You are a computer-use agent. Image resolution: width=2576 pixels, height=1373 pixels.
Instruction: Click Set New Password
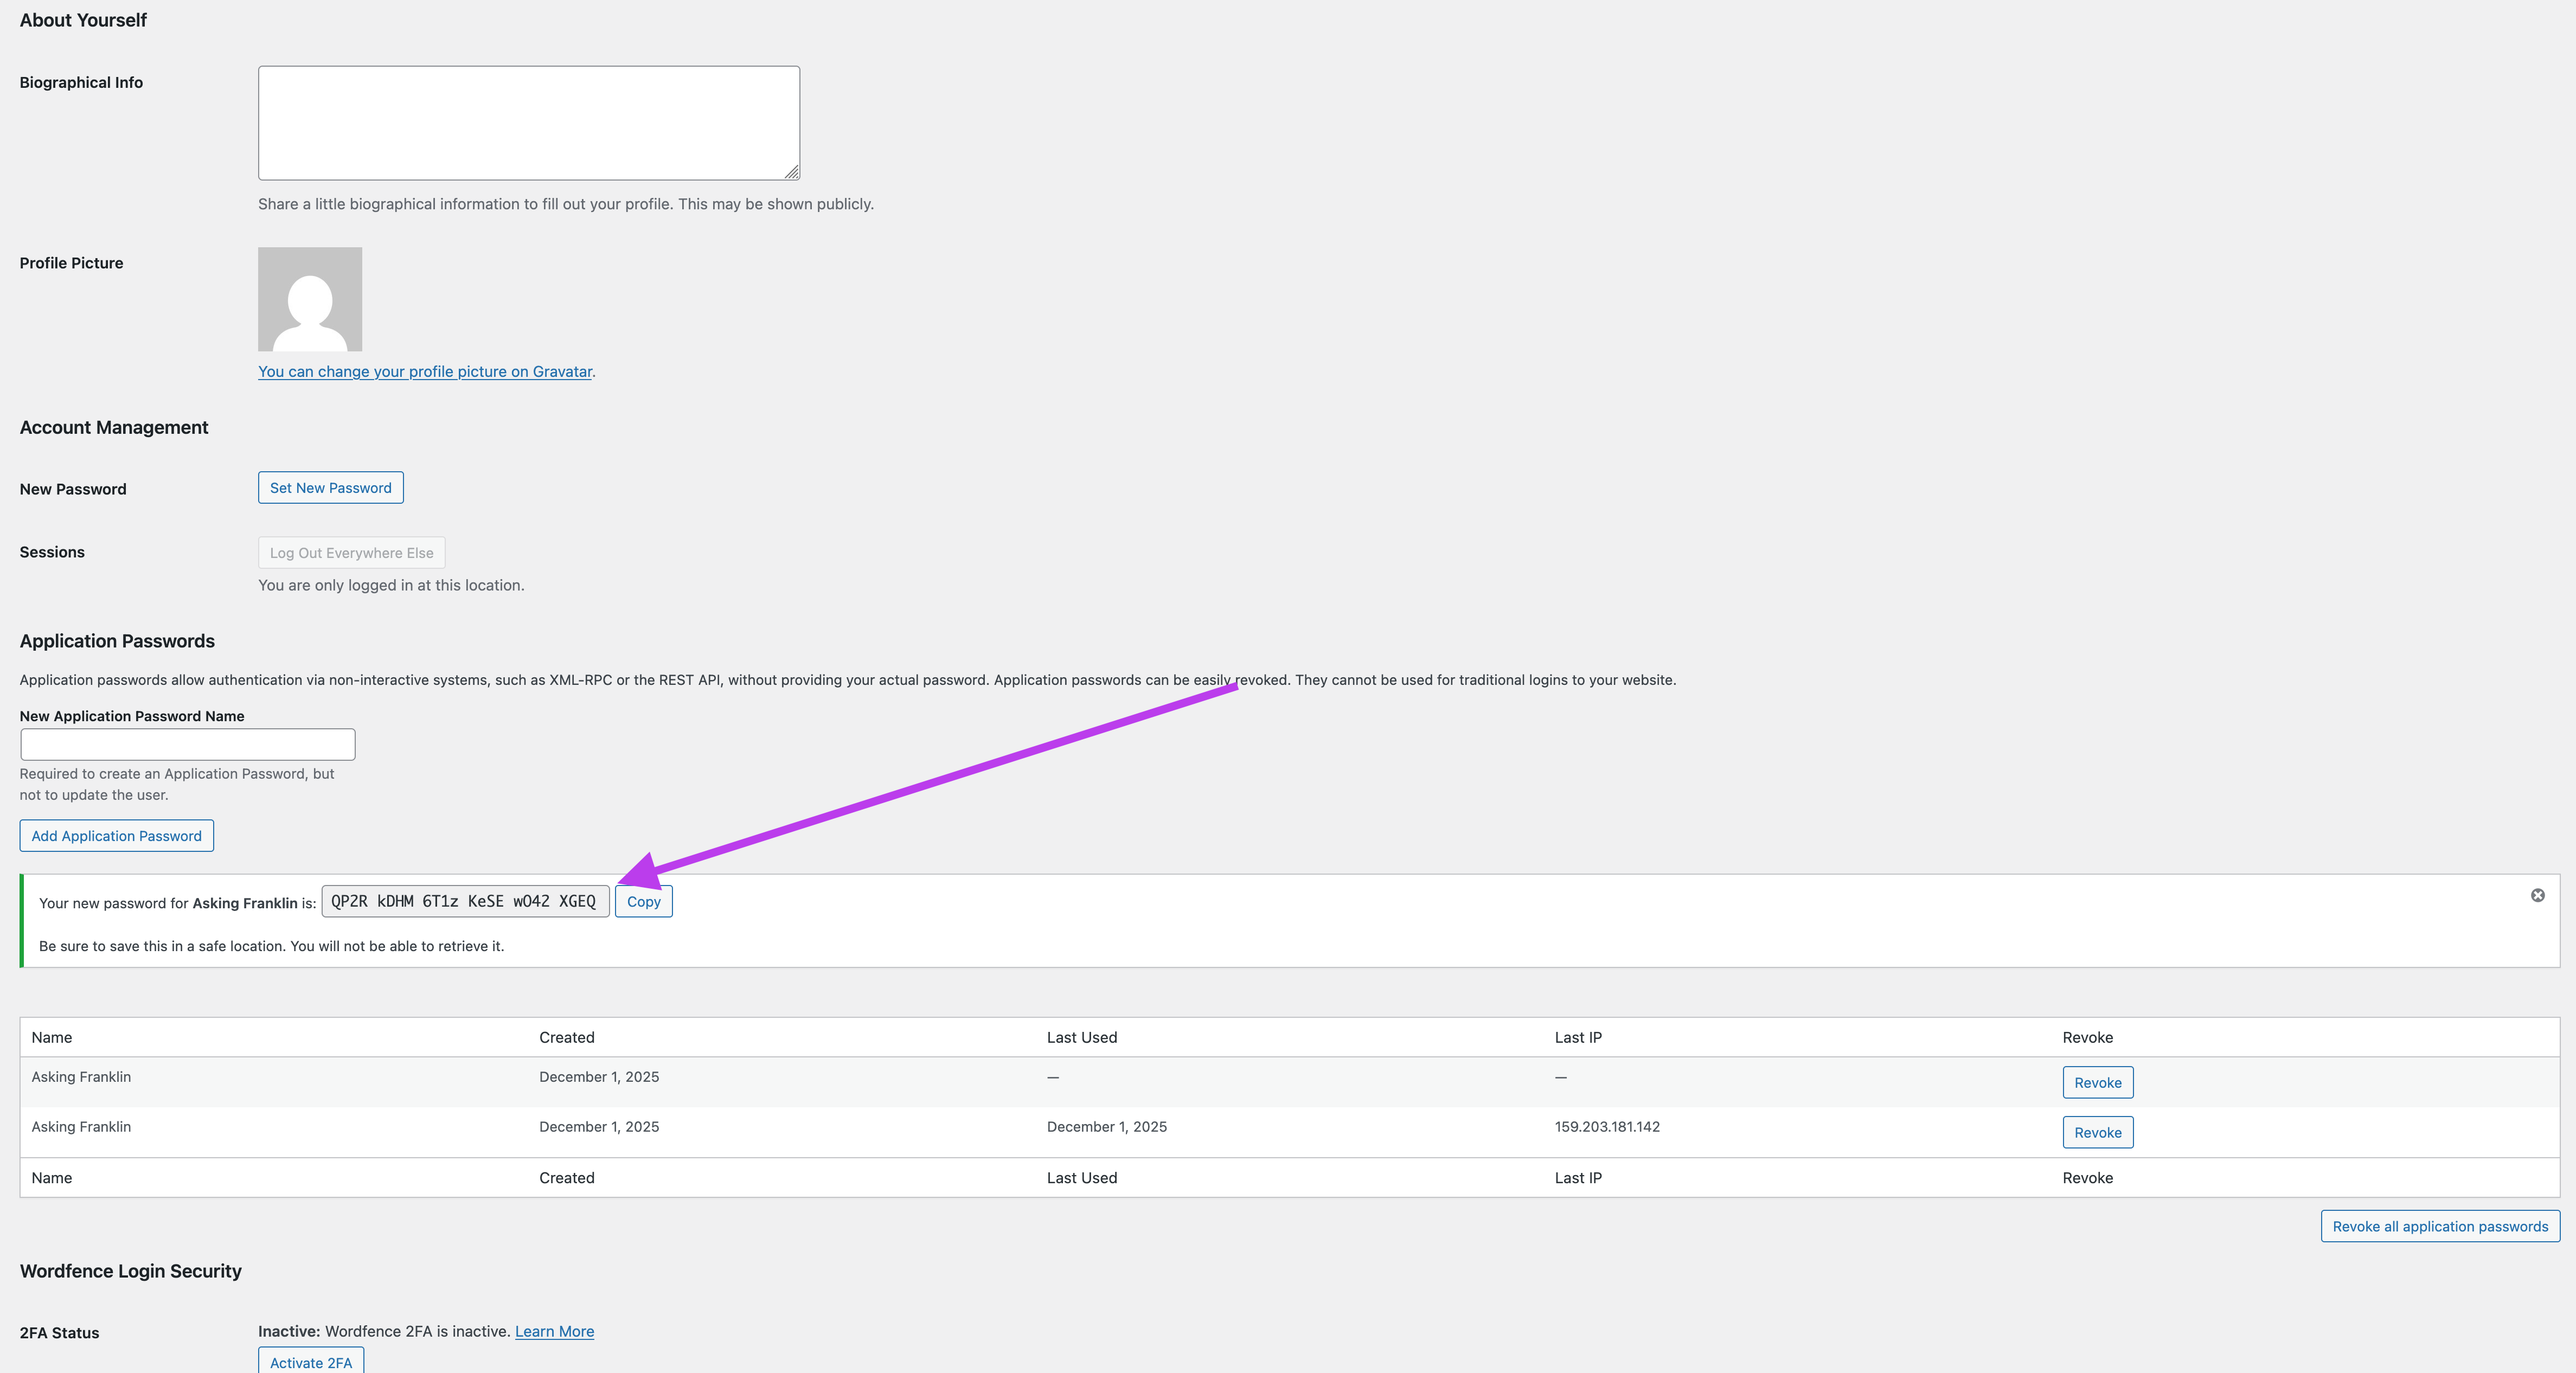(330, 487)
